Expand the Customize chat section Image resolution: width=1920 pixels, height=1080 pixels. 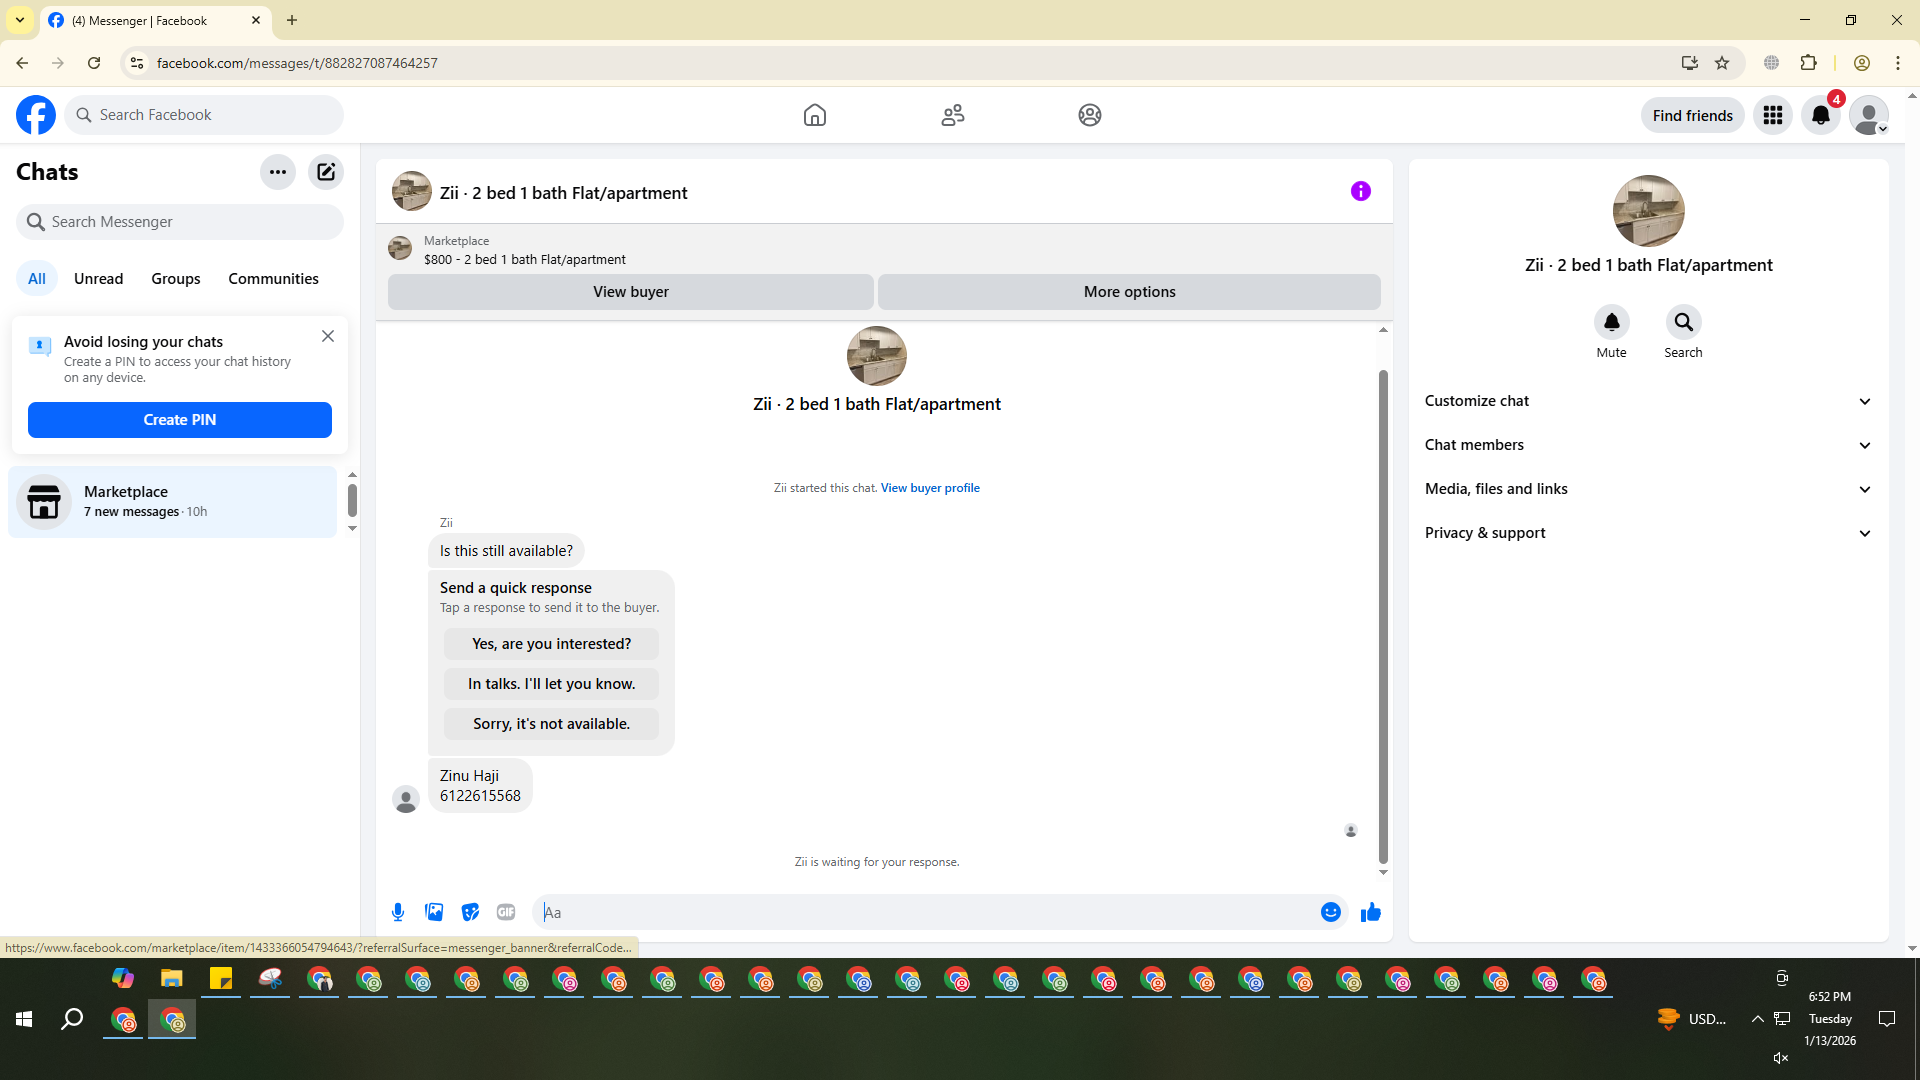tap(1647, 401)
